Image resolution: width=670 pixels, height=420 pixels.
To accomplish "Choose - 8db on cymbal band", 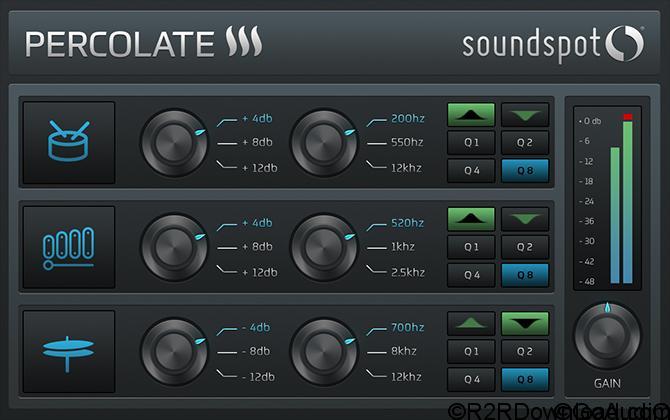I will pyautogui.click(x=256, y=351).
